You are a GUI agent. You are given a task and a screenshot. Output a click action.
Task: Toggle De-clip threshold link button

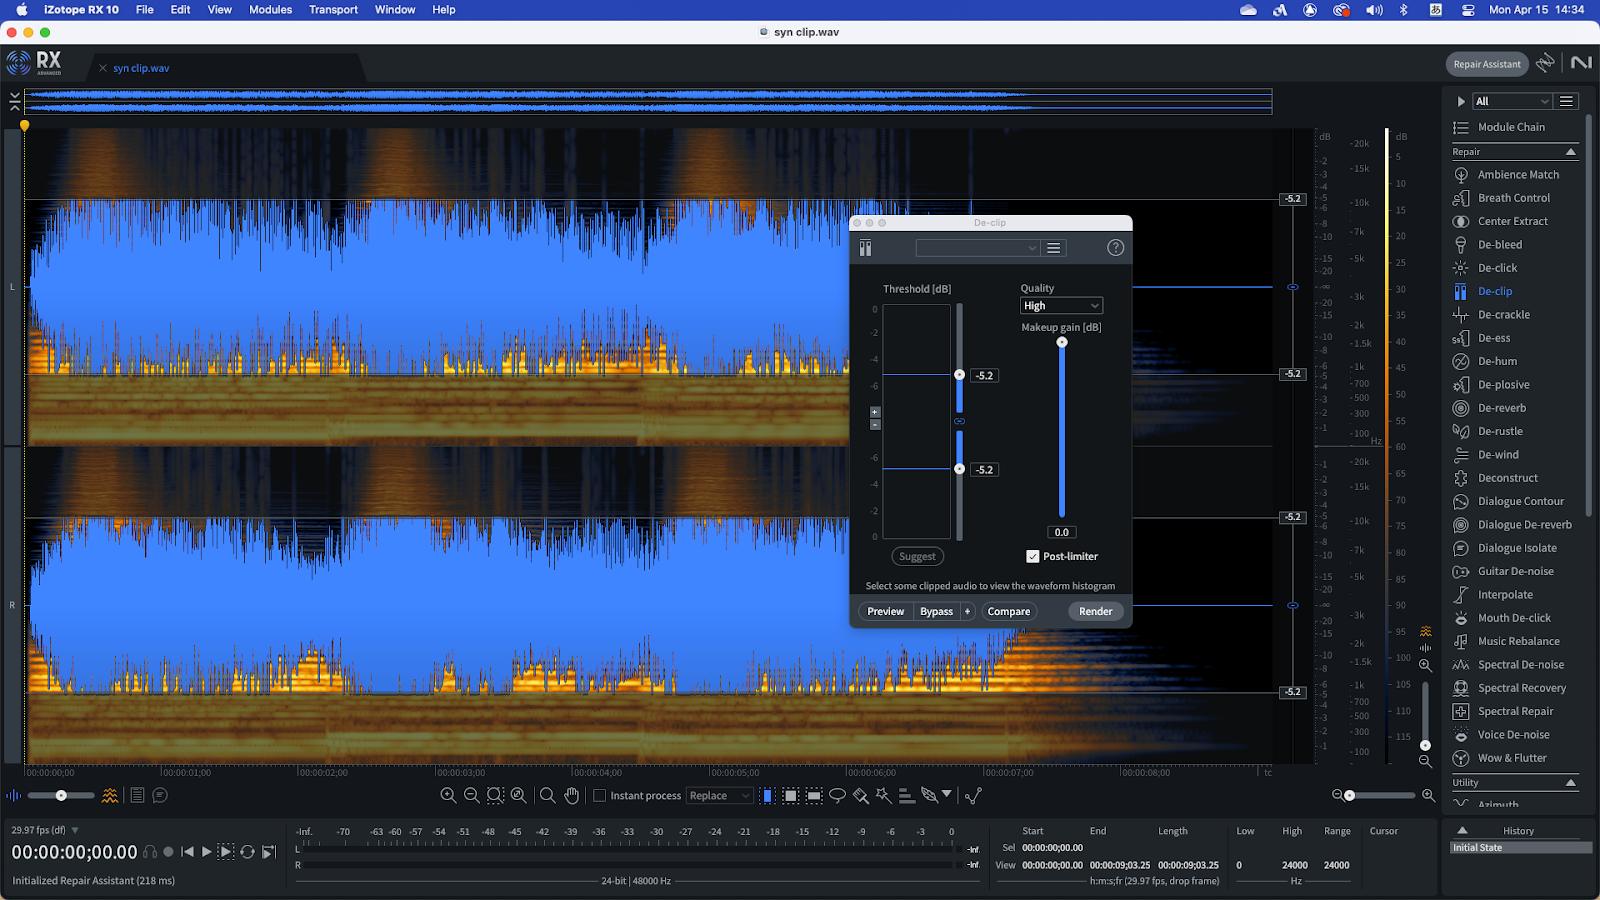coord(960,422)
